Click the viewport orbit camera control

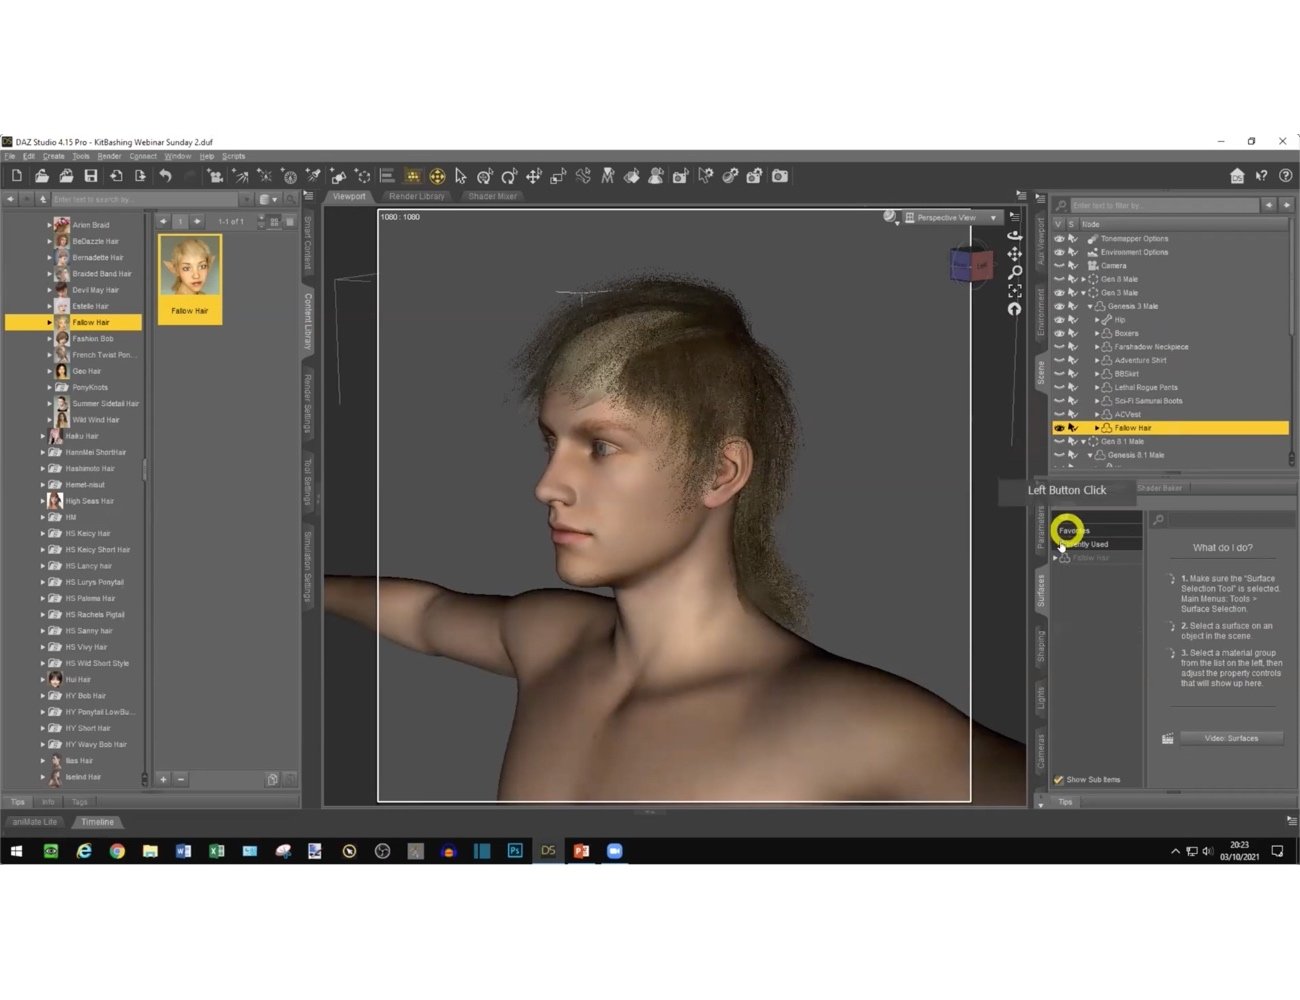(1015, 235)
